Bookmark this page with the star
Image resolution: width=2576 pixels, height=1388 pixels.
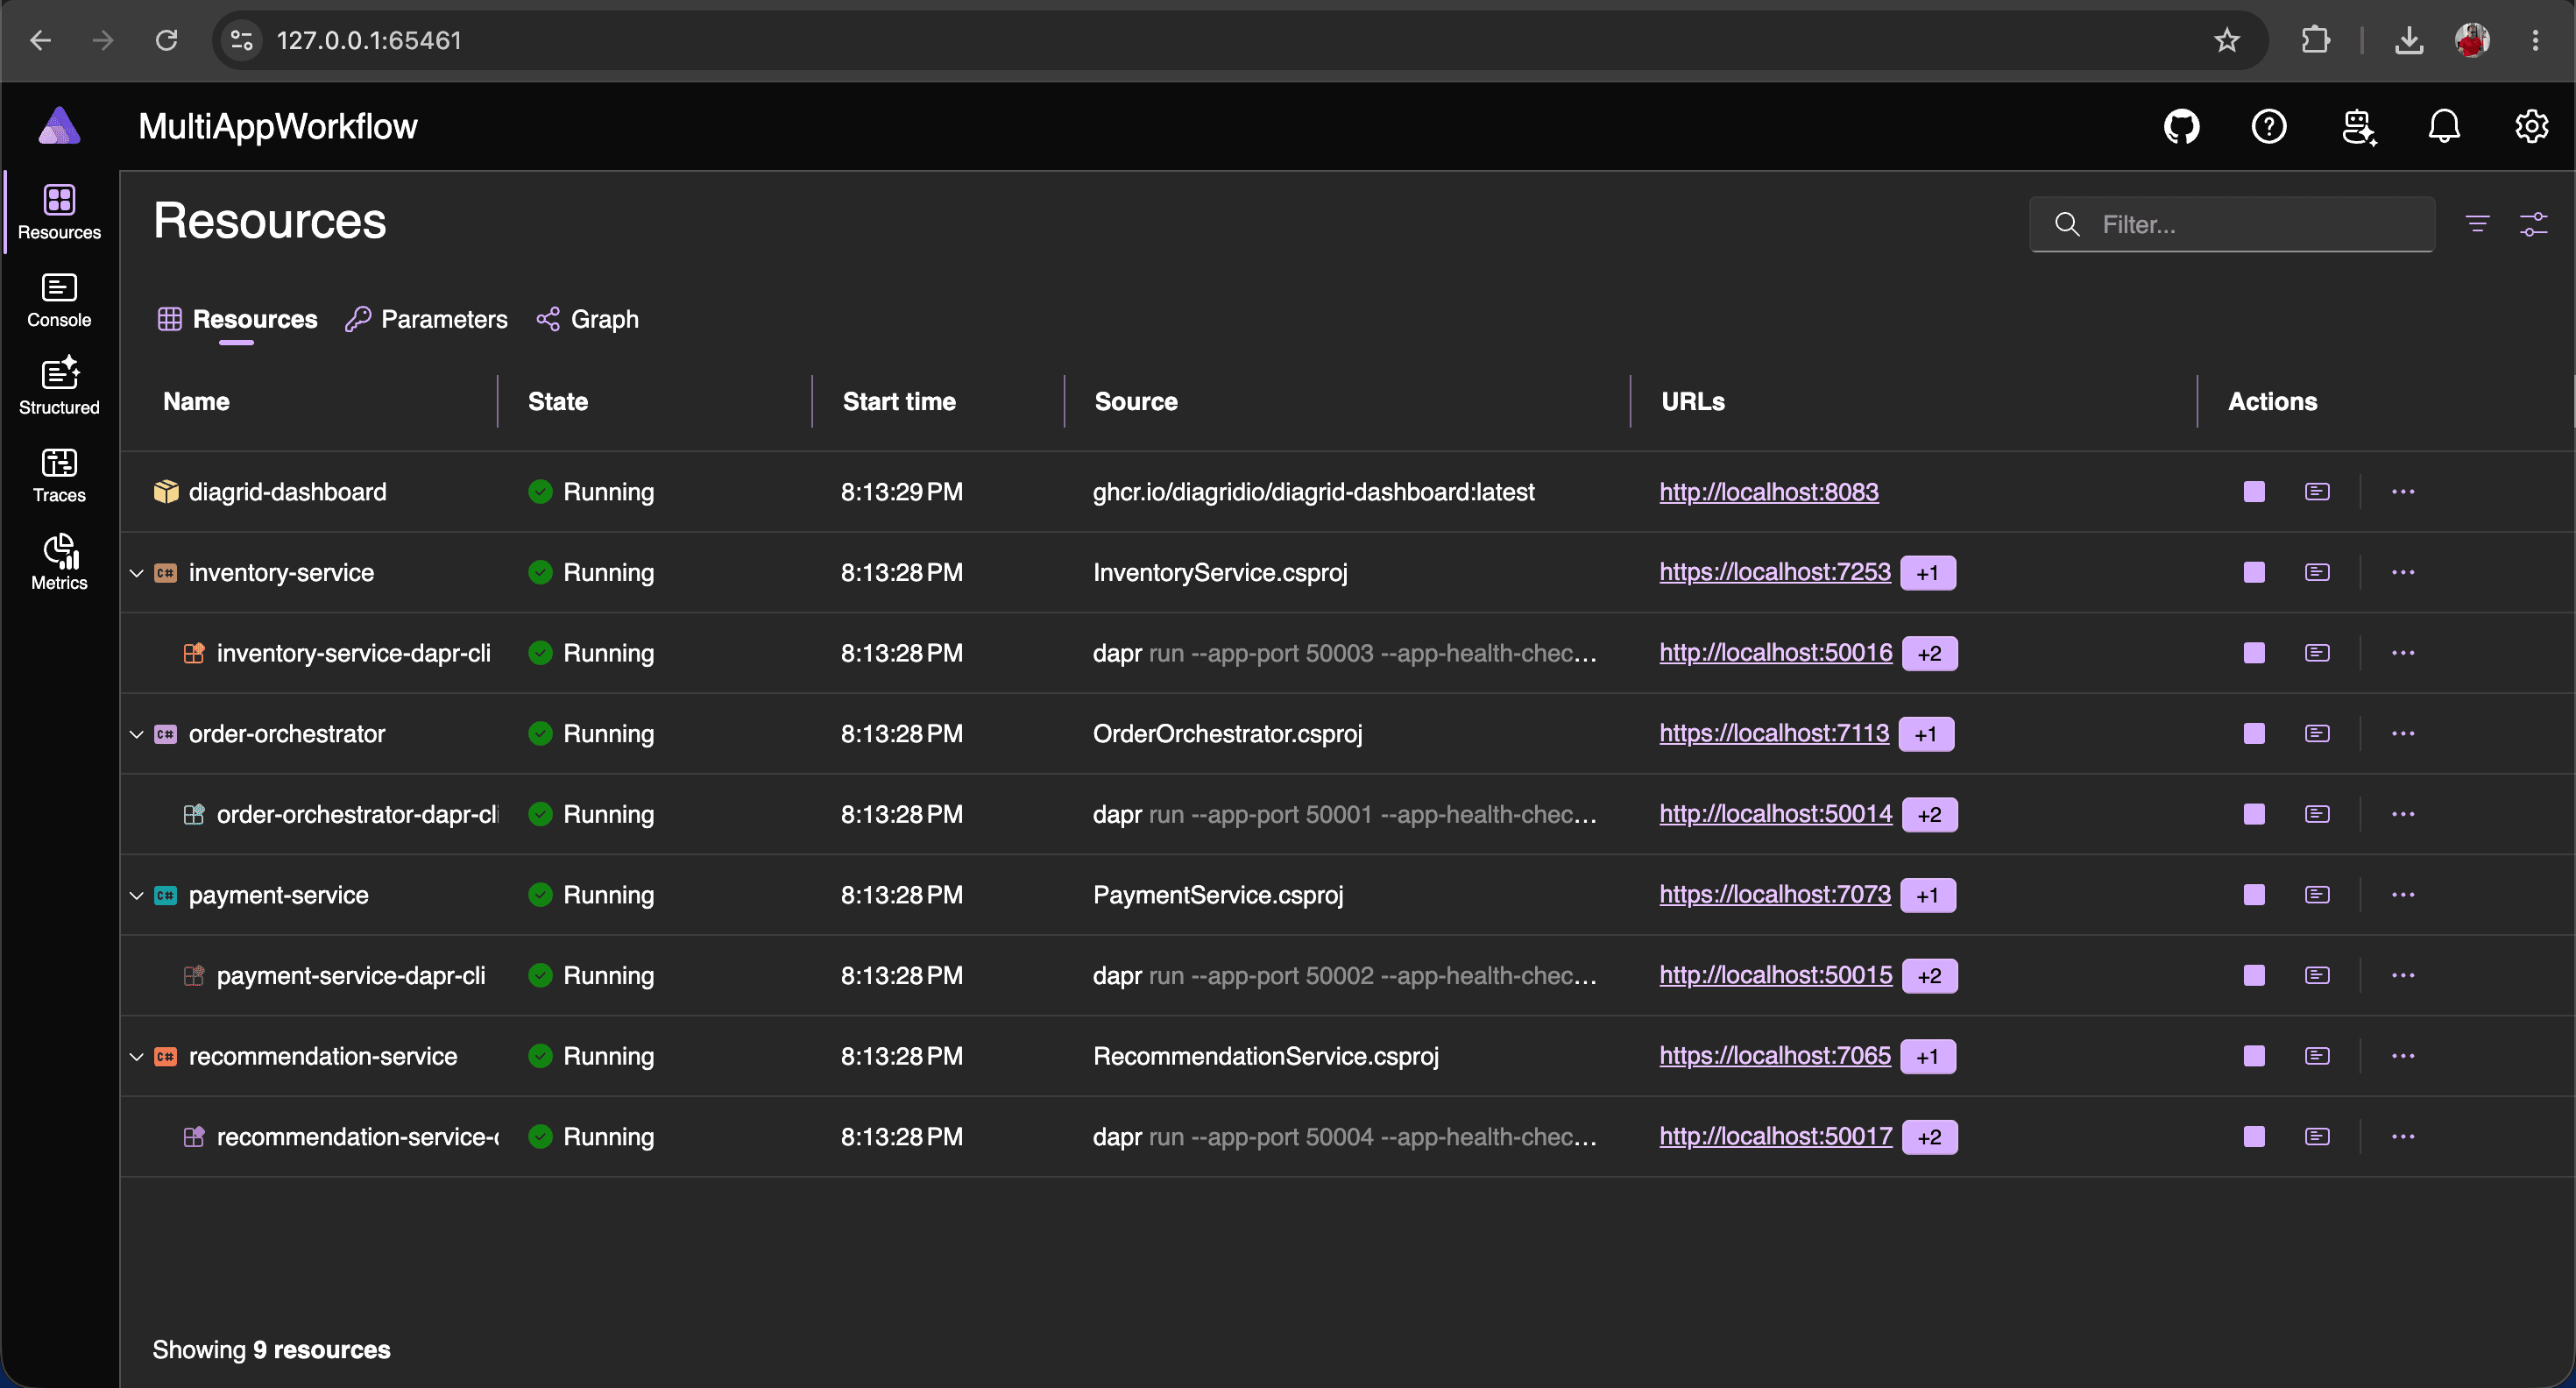click(x=2226, y=40)
